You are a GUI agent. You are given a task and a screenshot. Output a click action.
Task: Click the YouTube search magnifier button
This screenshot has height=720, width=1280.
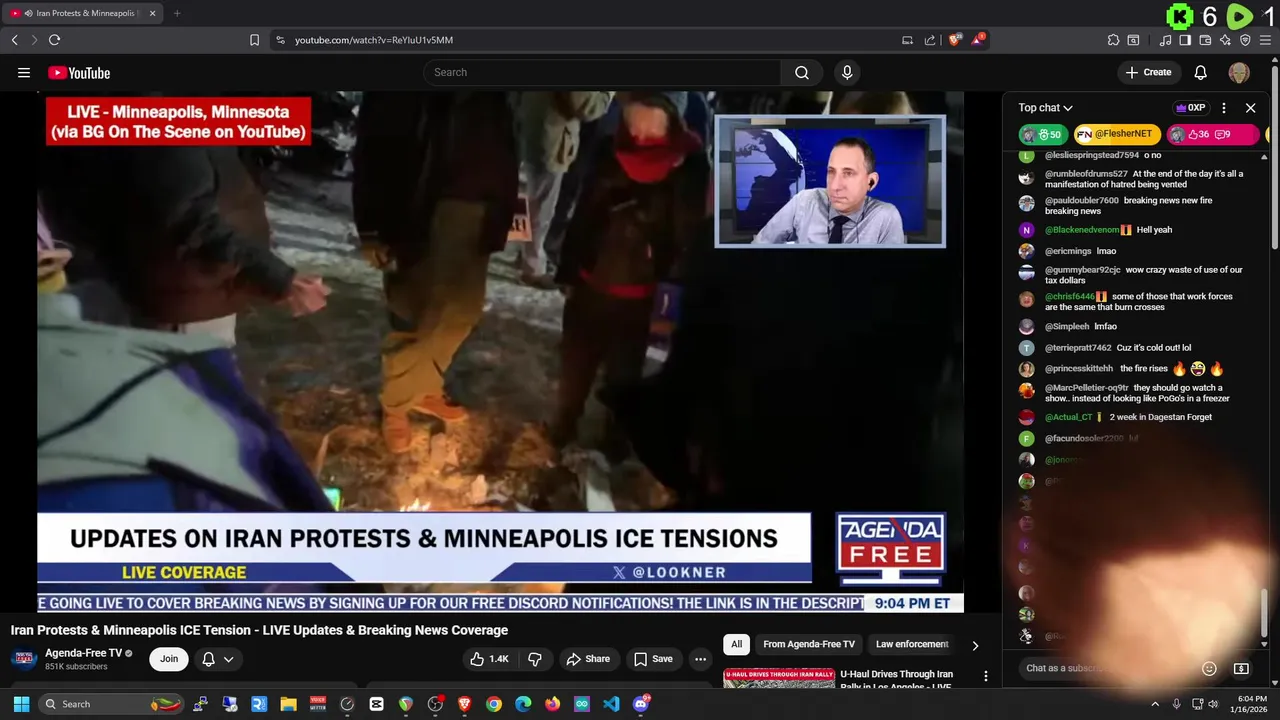[802, 72]
